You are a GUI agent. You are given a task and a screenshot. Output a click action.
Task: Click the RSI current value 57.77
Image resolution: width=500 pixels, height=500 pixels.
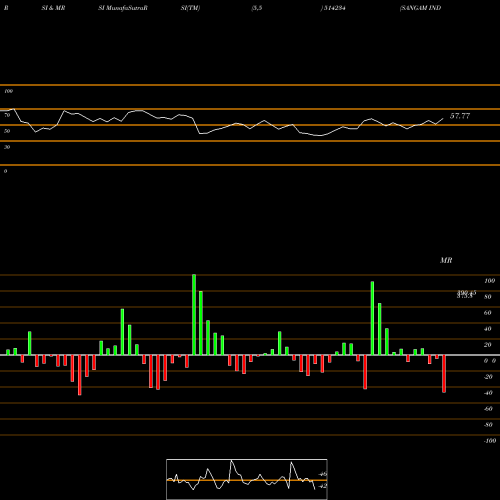(x=460, y=116)
